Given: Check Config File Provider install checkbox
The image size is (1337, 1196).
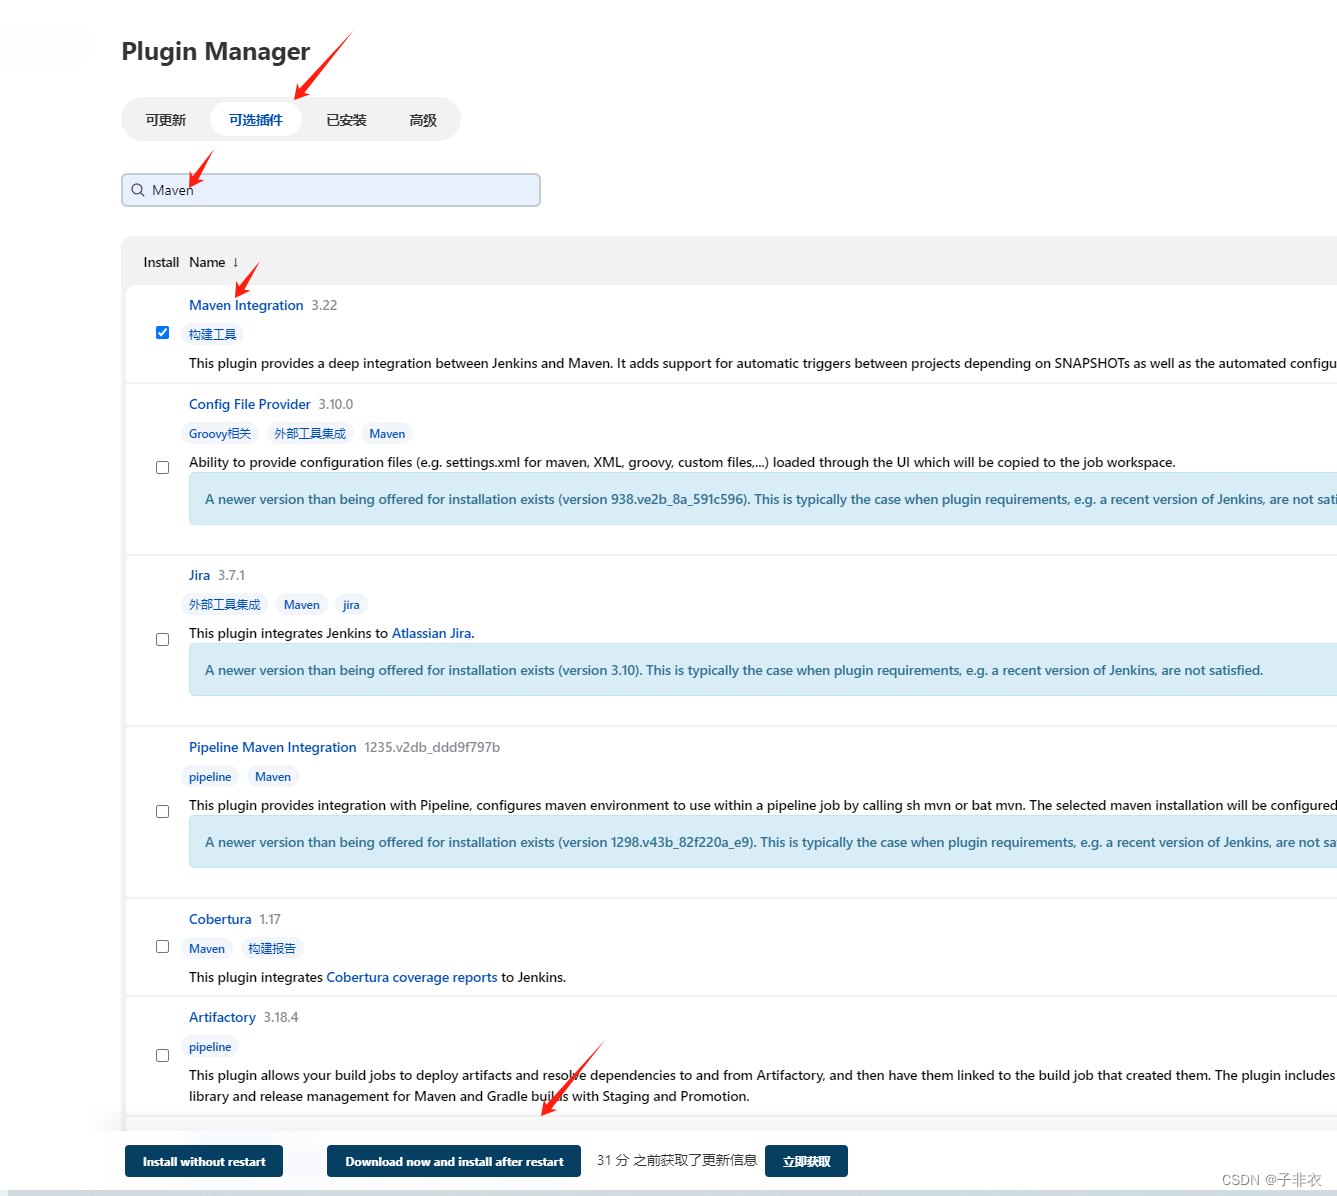Looking at the screenshot, I should click(x=162, y=467).
